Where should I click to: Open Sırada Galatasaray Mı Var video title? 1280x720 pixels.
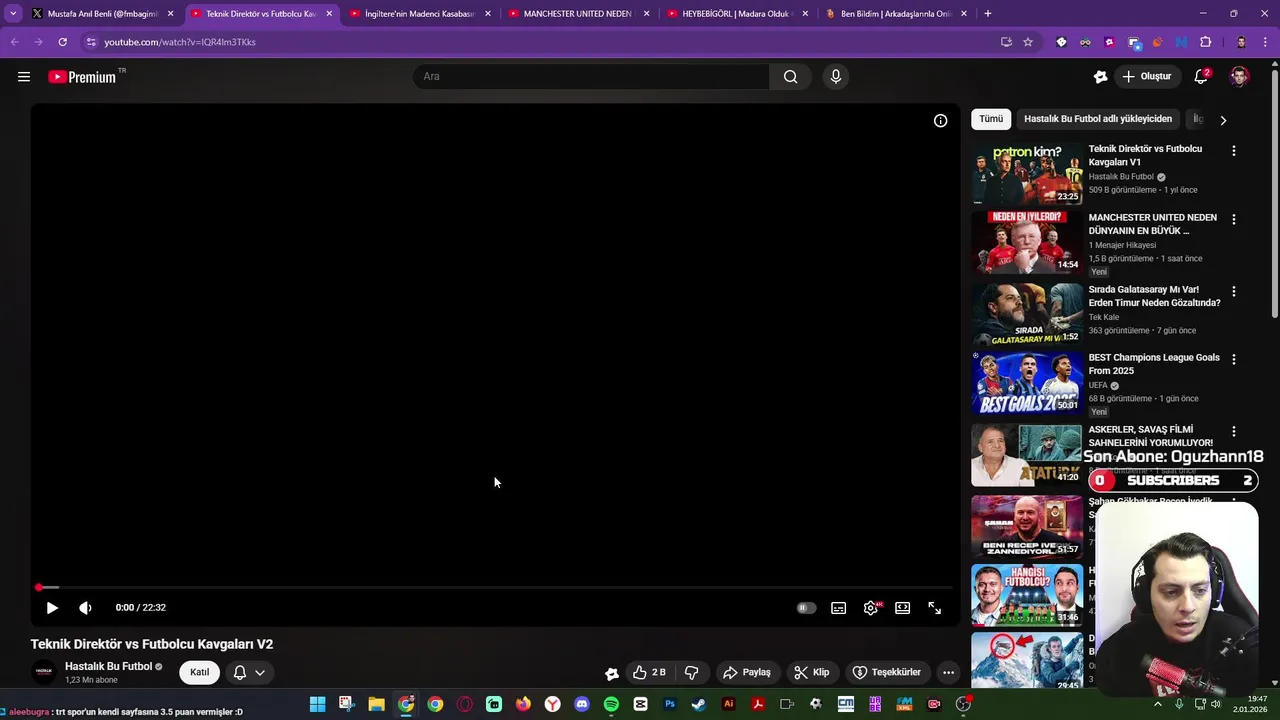tap(1154, 296)
